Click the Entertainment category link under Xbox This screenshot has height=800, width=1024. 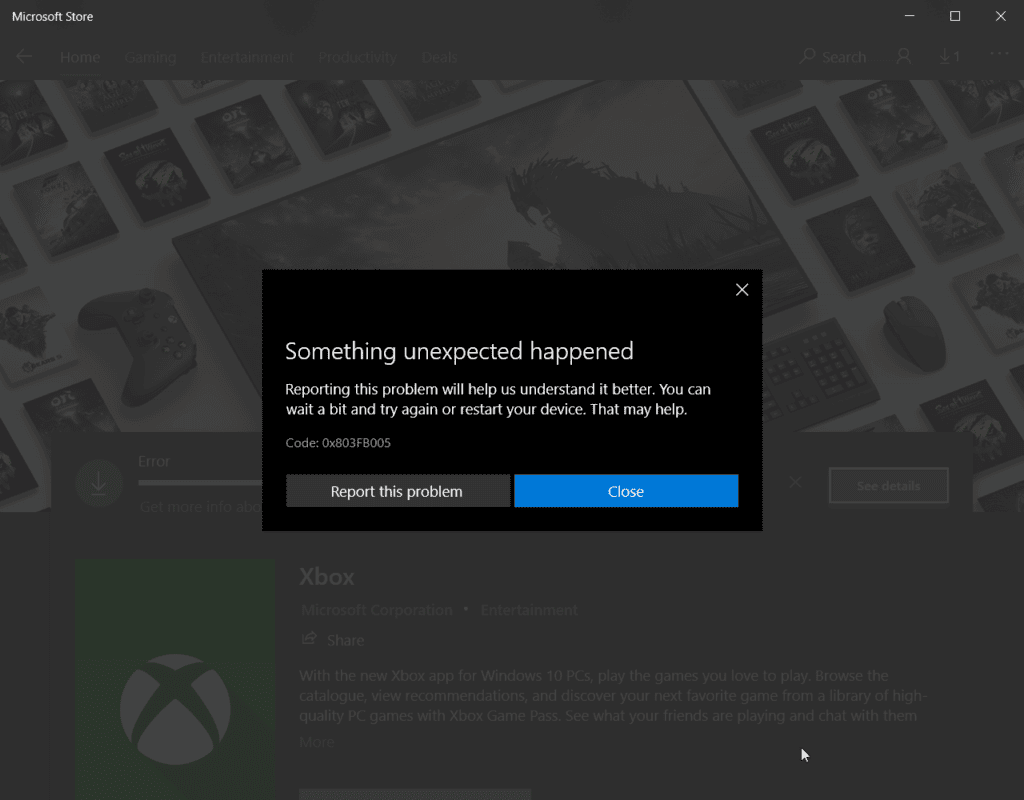click(529, 610)
